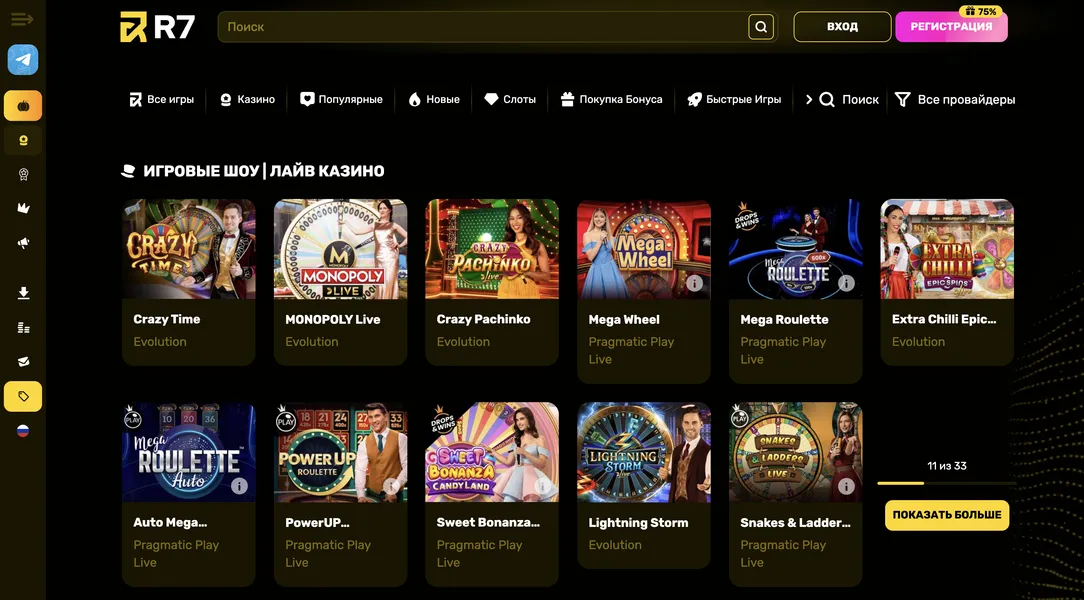This screenshot has width=1084, height=600.
Task: Click the megaphone icon in left sidebar
Action: click(23, 243)
